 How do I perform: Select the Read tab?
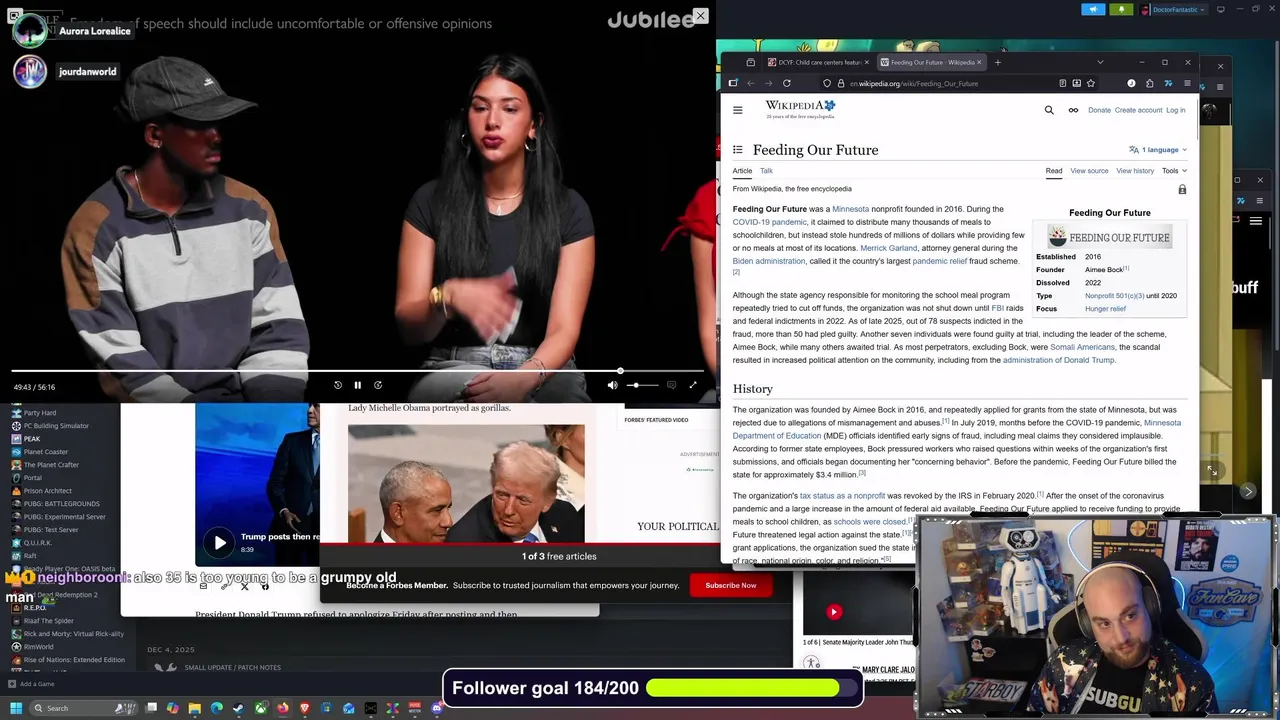(1054, 171)
